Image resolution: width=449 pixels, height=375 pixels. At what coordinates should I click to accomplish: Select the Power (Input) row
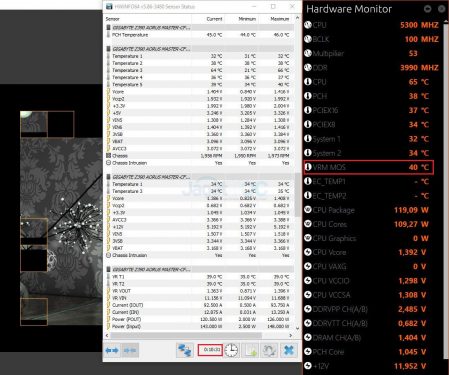[x=199, y=326]
